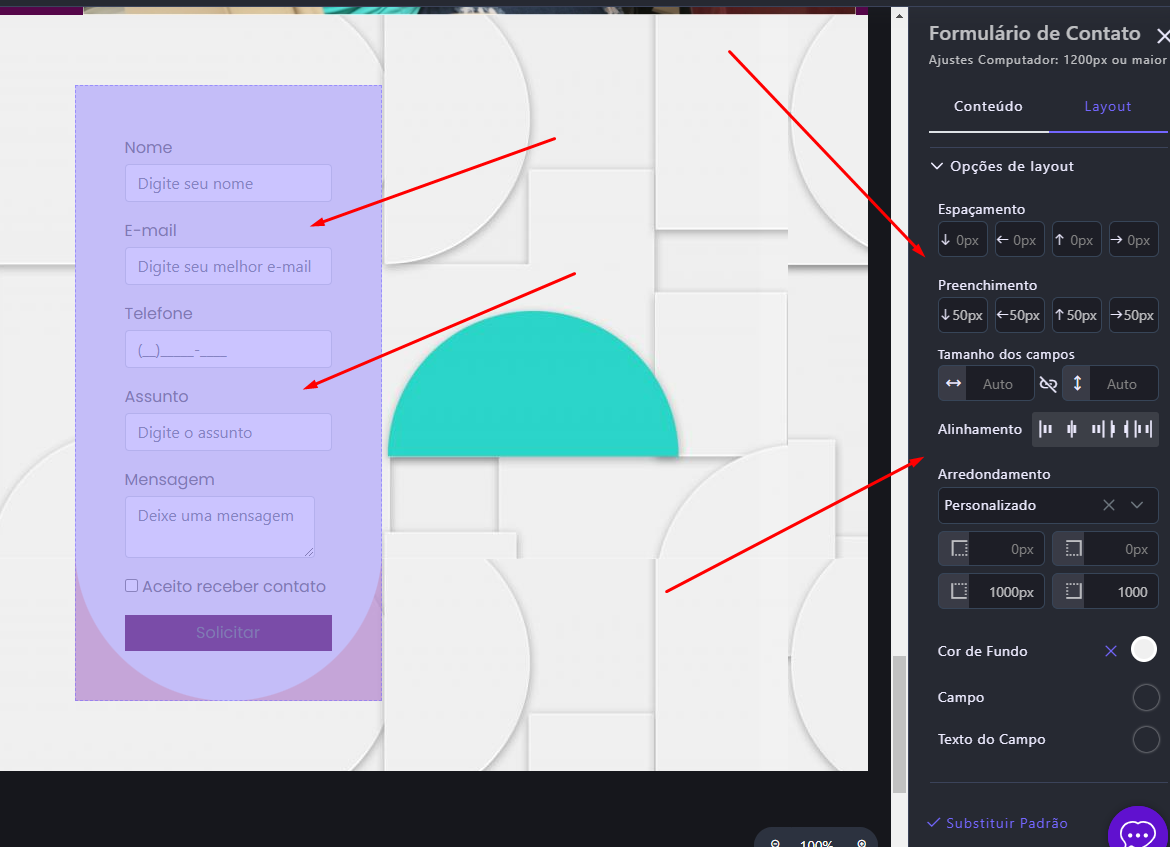This screenshot has width=1170, height=847.
Task: Open the chat support bubble icon
Action: [x=1138, y=832]
